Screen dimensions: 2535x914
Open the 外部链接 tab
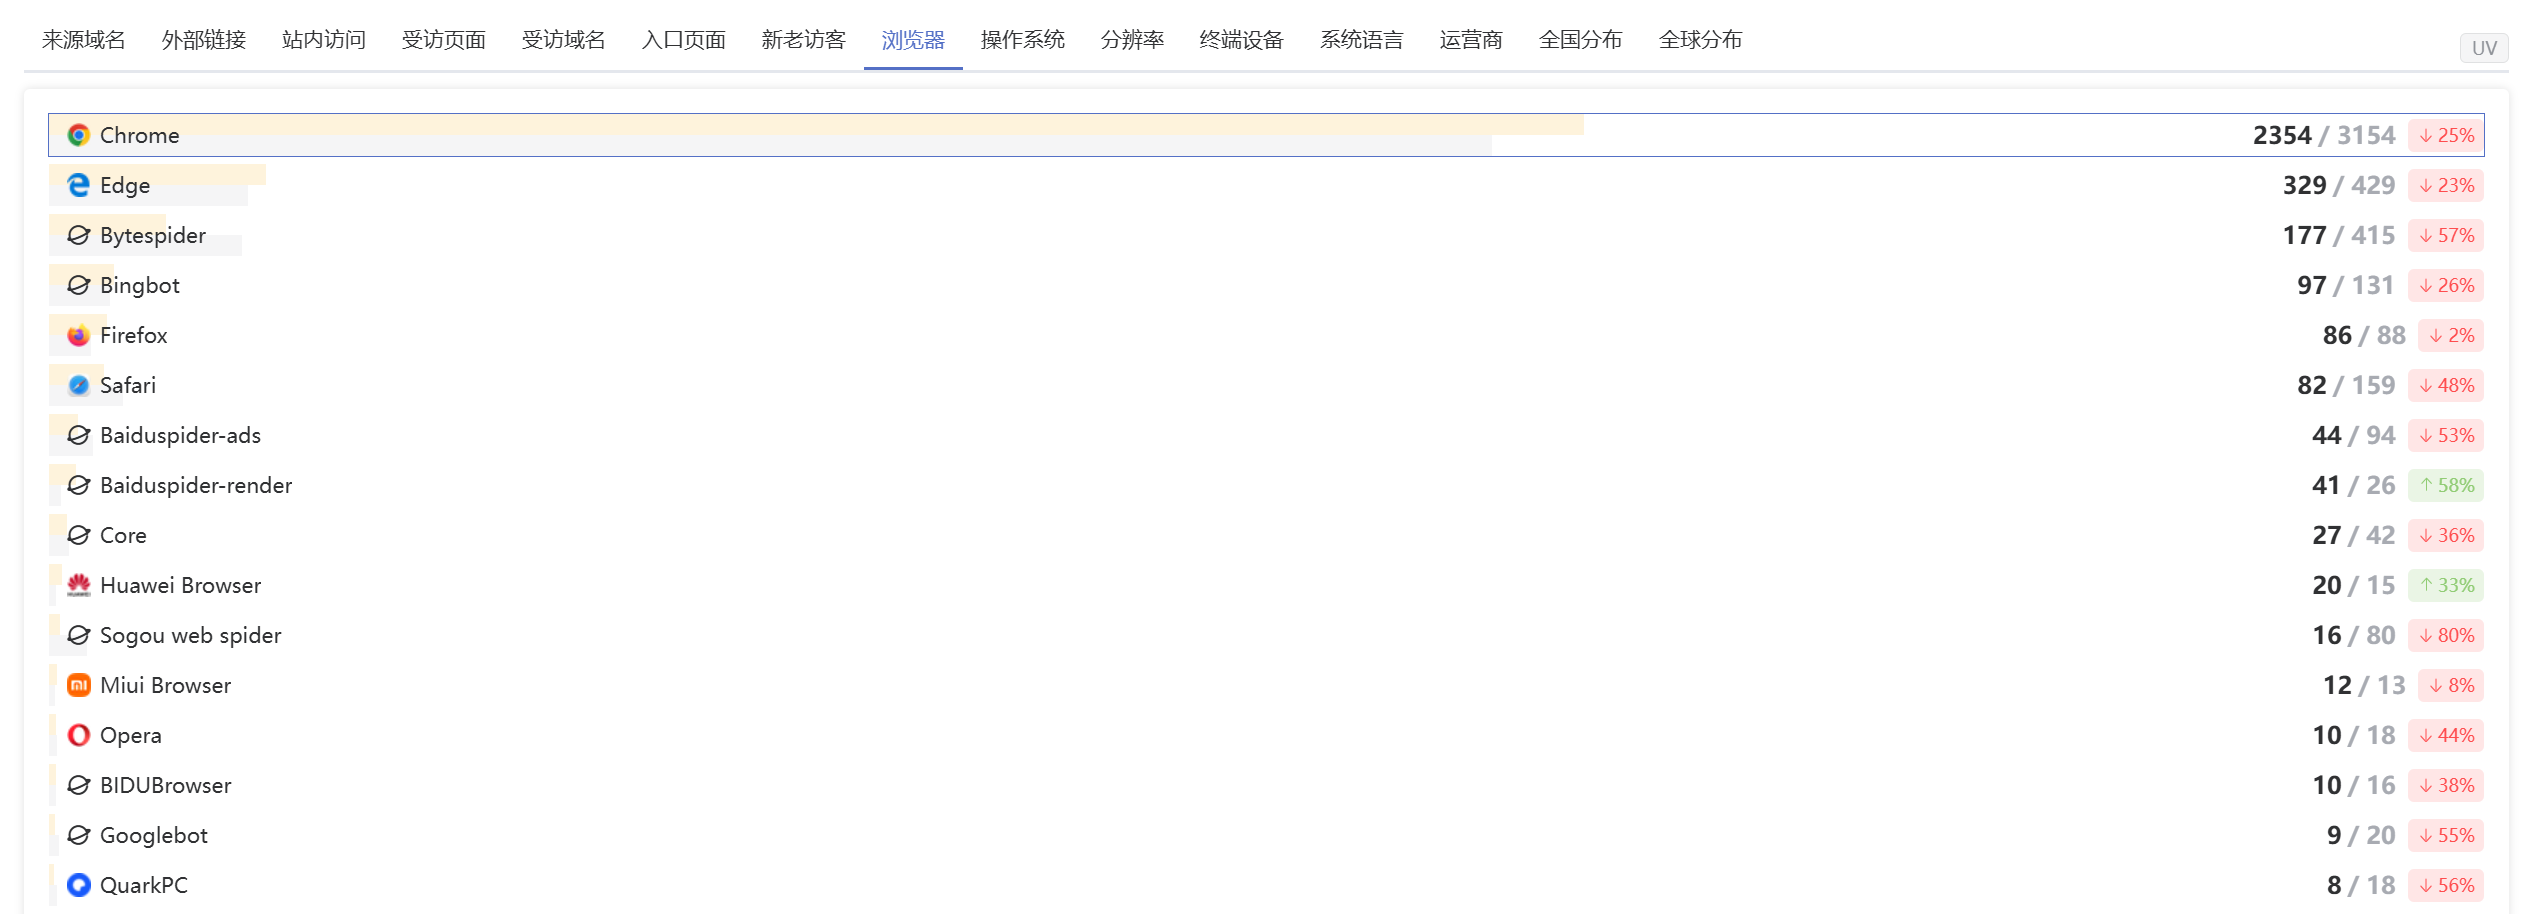point(204,39)
